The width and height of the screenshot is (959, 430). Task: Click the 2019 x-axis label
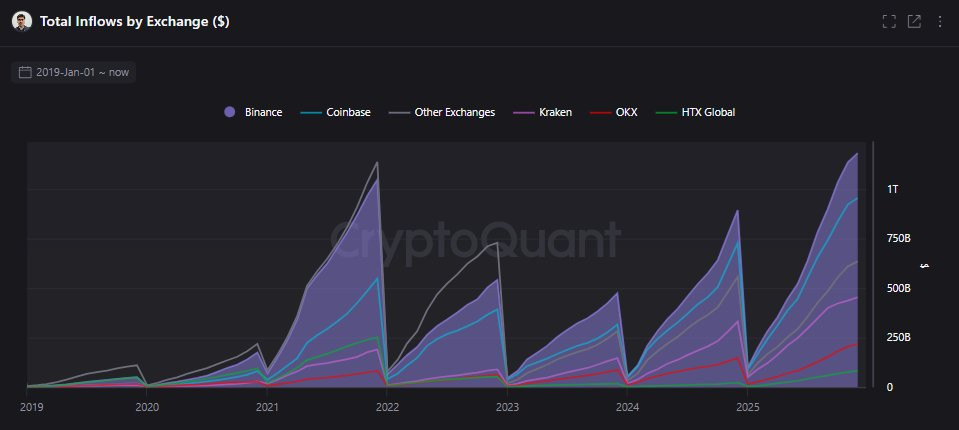tap(32, 406)
